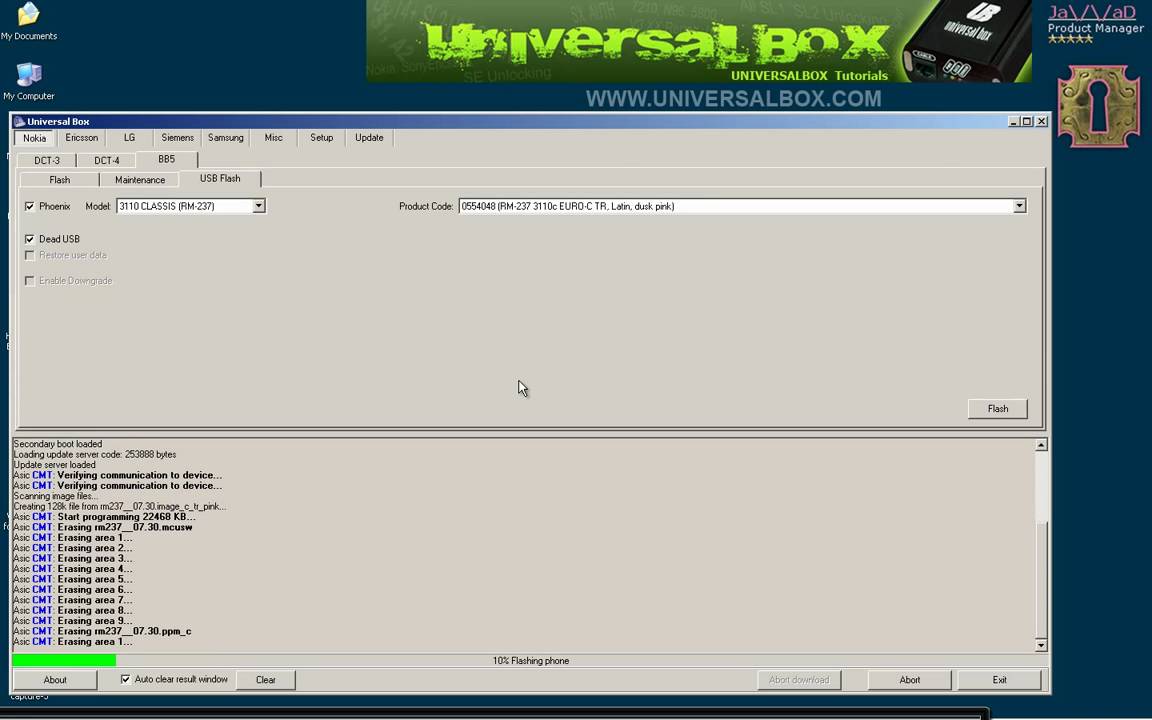Click the About button
This screenshot has height=720, width=1152.
pos(55,680)
